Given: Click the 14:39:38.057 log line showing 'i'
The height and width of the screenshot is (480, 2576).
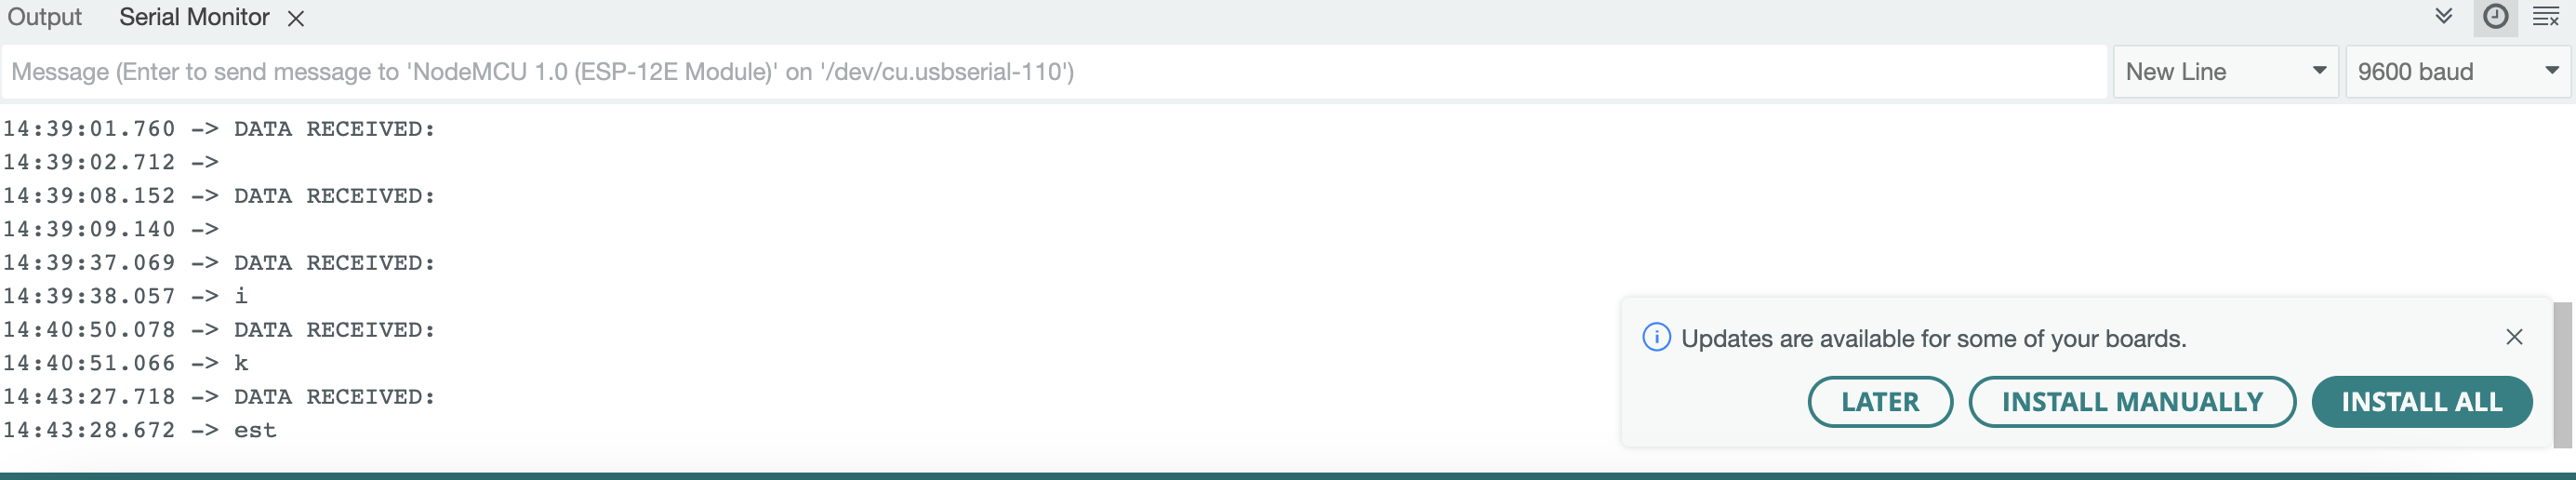Looking at the screenshot, I should point(126,297).
